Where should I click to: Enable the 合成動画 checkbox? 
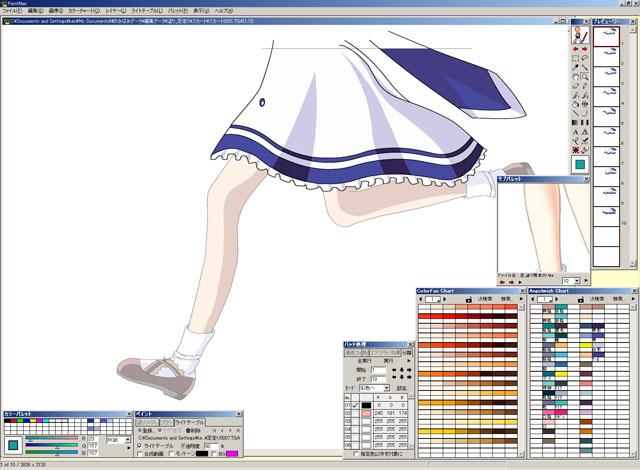[140, 454]
